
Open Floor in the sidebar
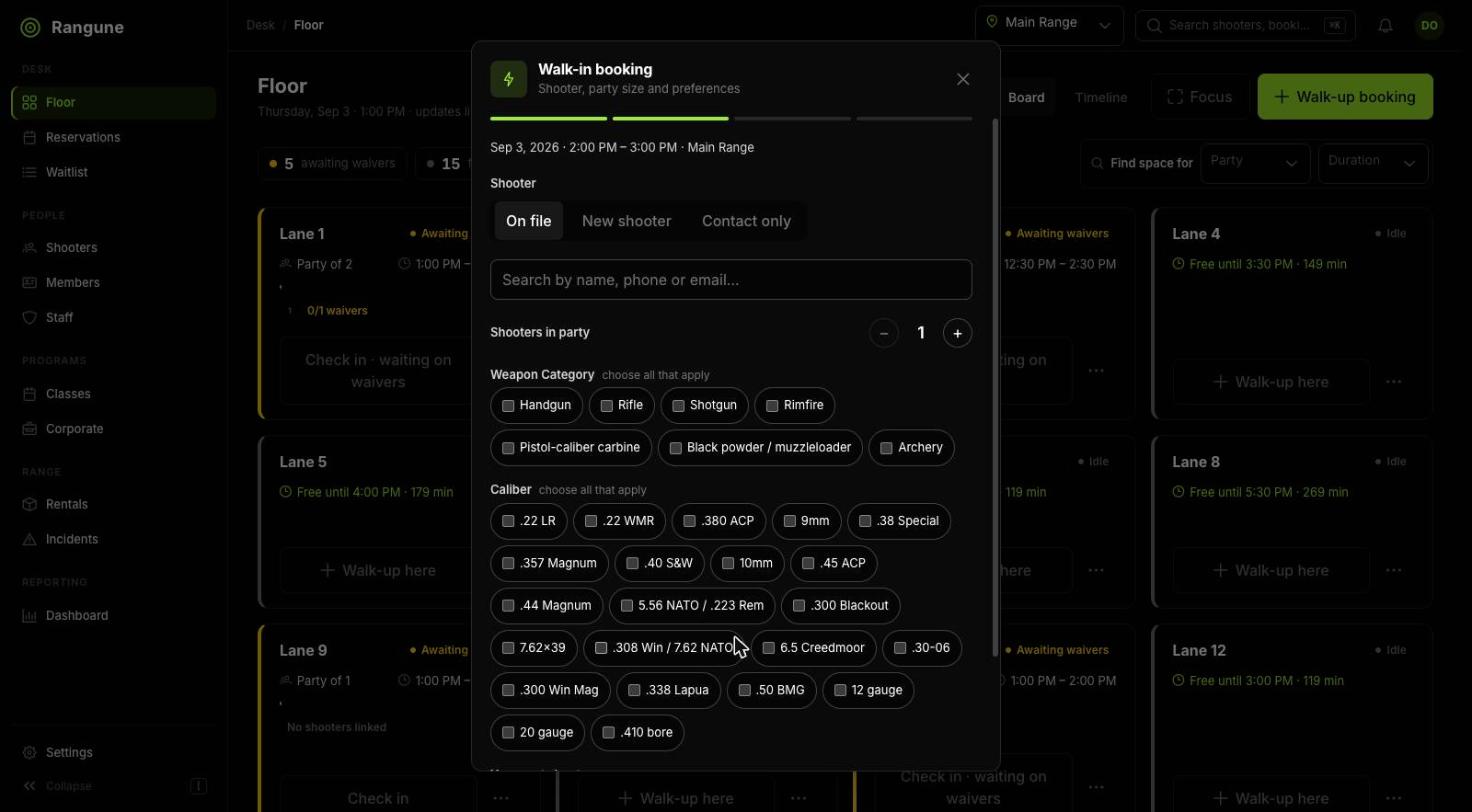point(113,102)
